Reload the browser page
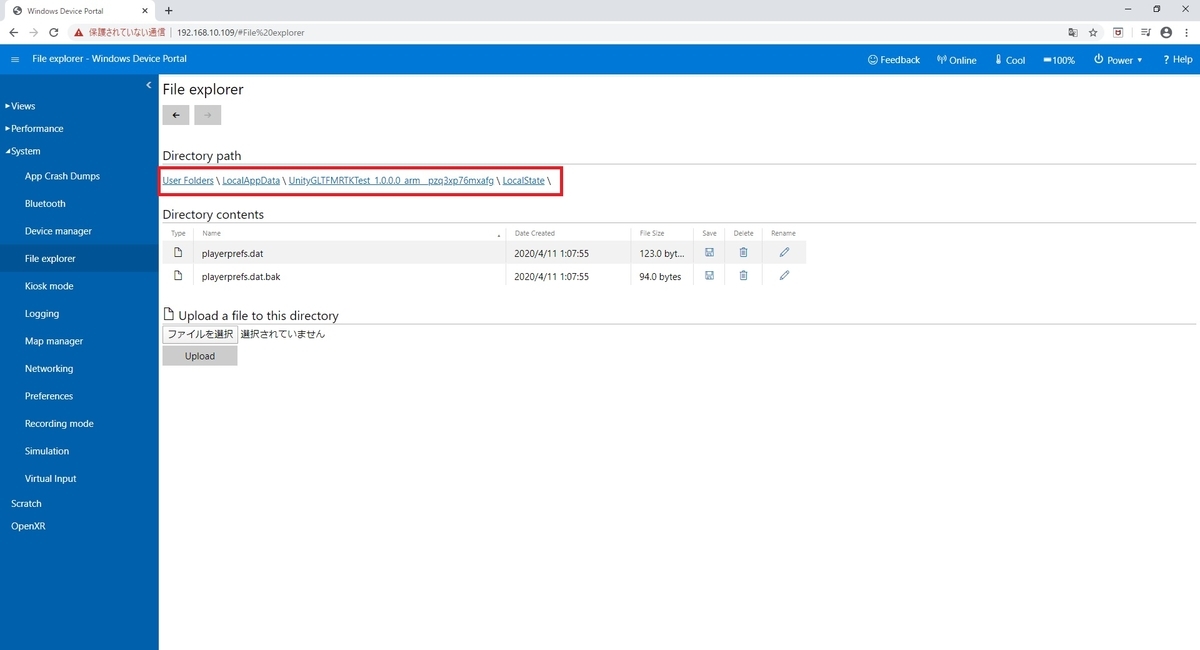This screenshot has width=1200, height=650. tap(54, 32)
